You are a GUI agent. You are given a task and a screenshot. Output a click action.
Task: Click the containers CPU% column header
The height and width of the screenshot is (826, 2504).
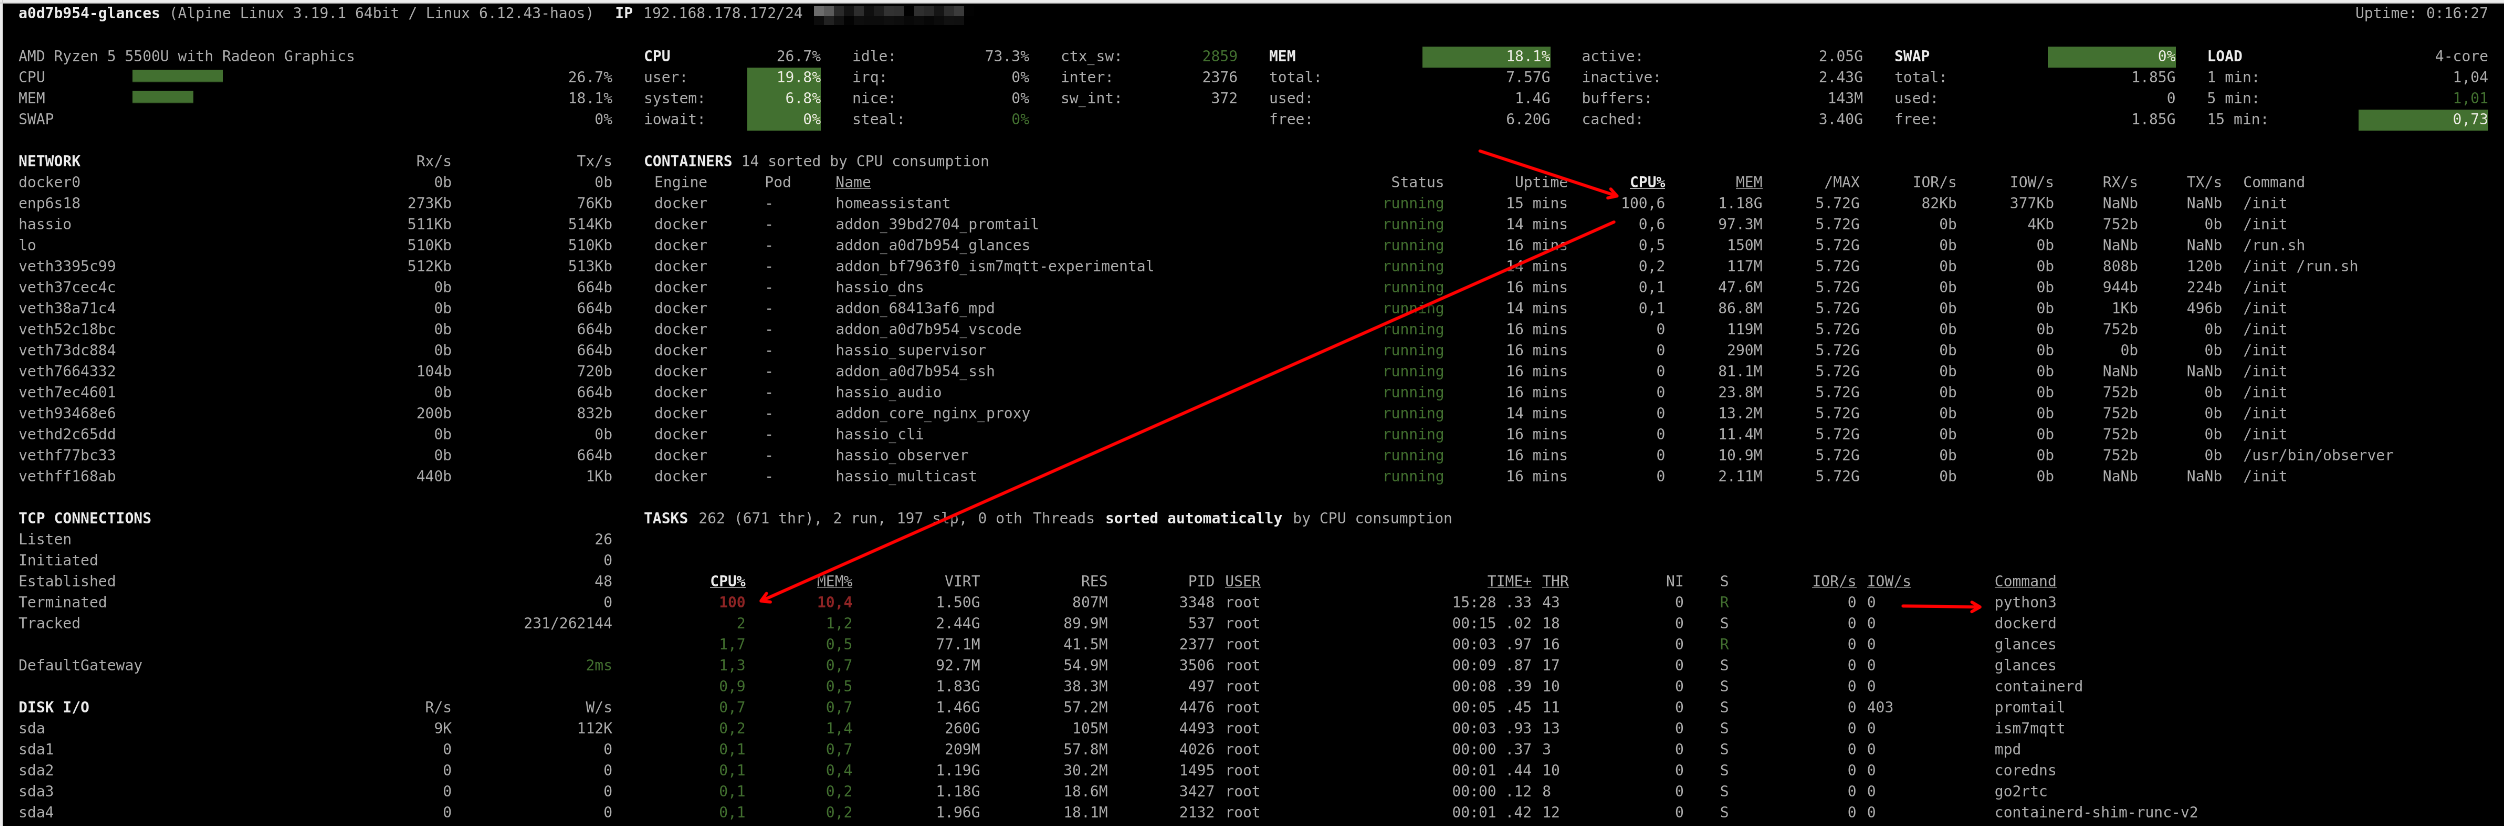pyautogui.click(x=1647, y=182)
